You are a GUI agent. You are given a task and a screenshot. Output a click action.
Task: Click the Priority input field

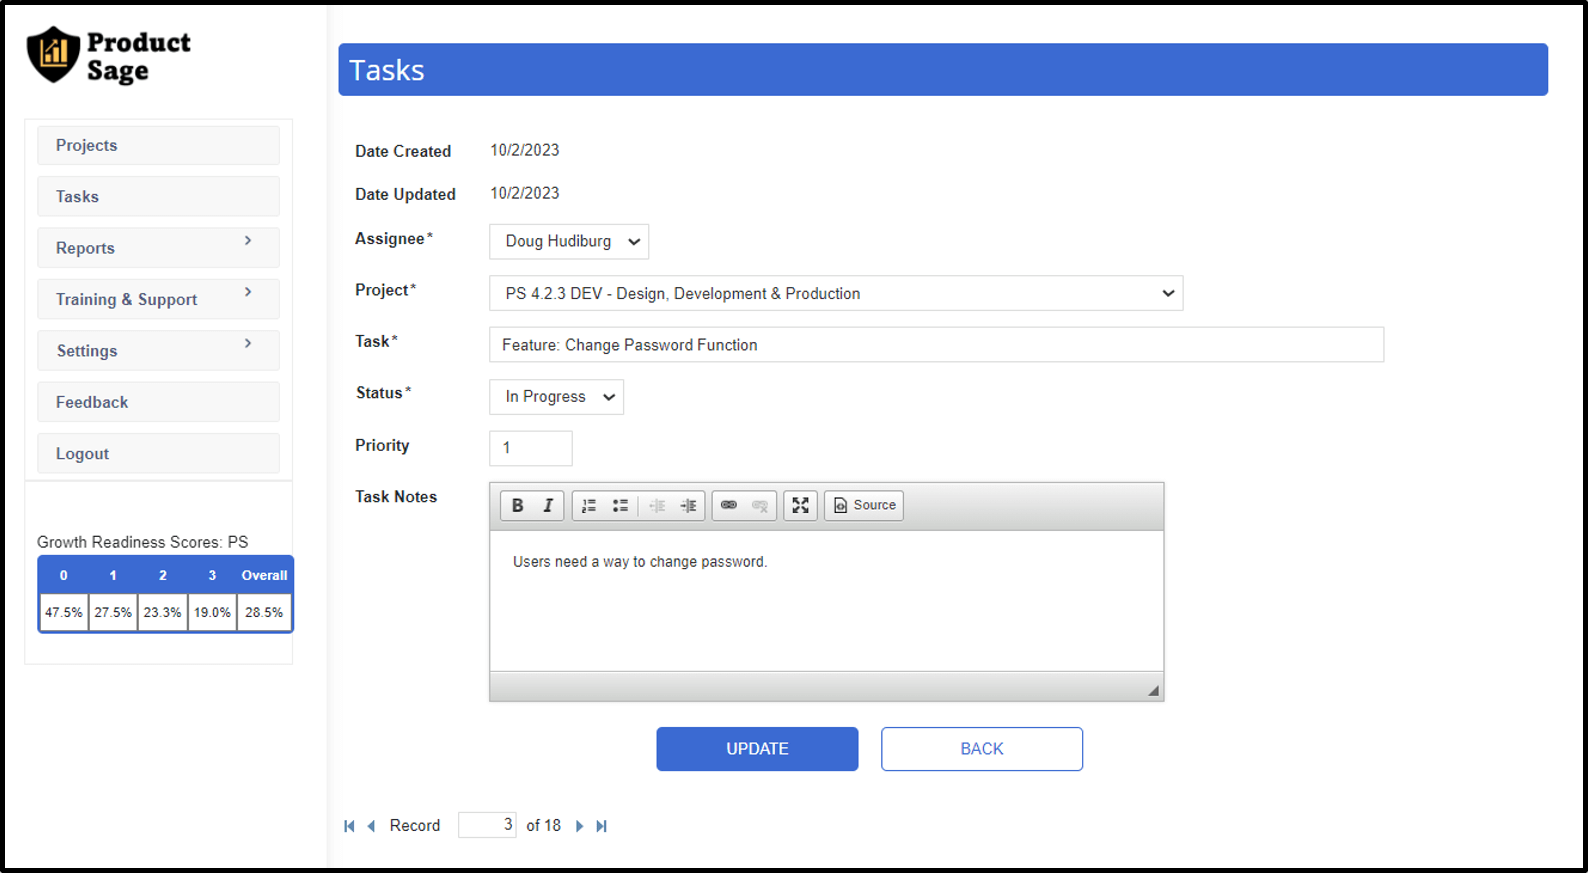531,448
